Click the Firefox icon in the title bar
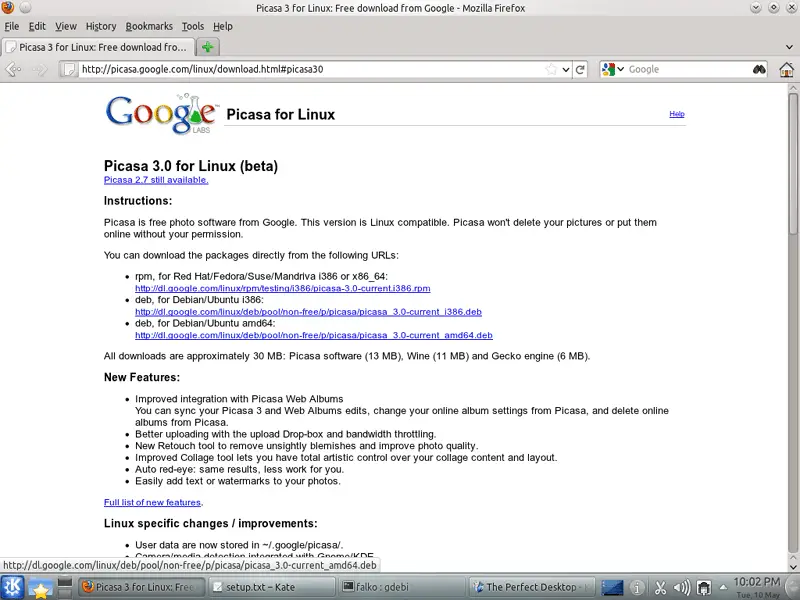The width and height of the screenshot is (800, 600). [x=8, y=8]
